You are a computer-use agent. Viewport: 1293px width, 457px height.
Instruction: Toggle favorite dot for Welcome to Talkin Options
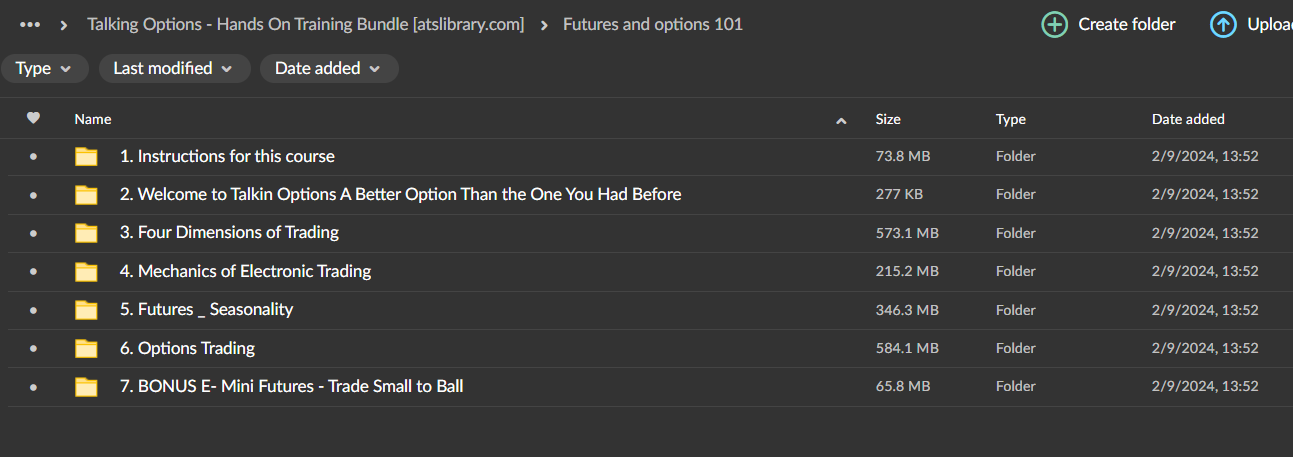click(33, 195)
